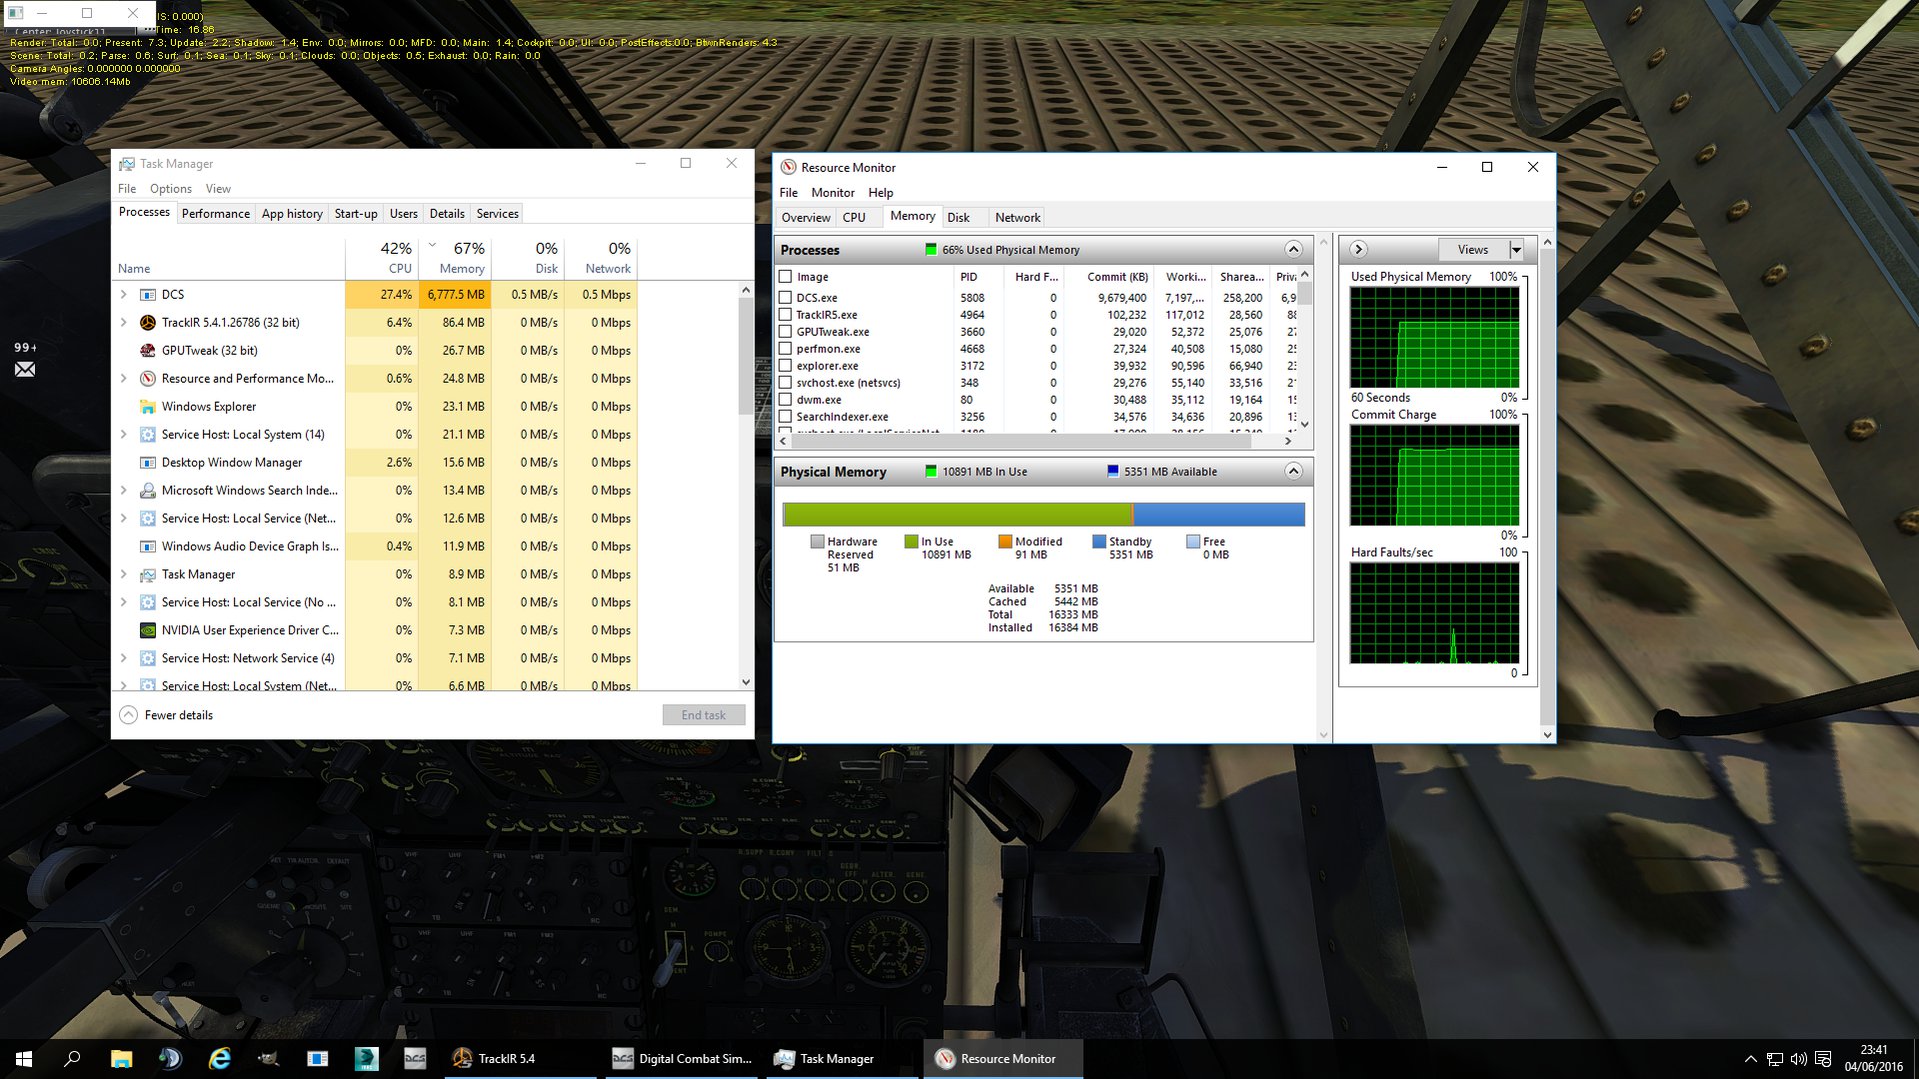Check the DCS.exe process checkbox
This screenshot has width=1919, height=1079.
point(785,297)
